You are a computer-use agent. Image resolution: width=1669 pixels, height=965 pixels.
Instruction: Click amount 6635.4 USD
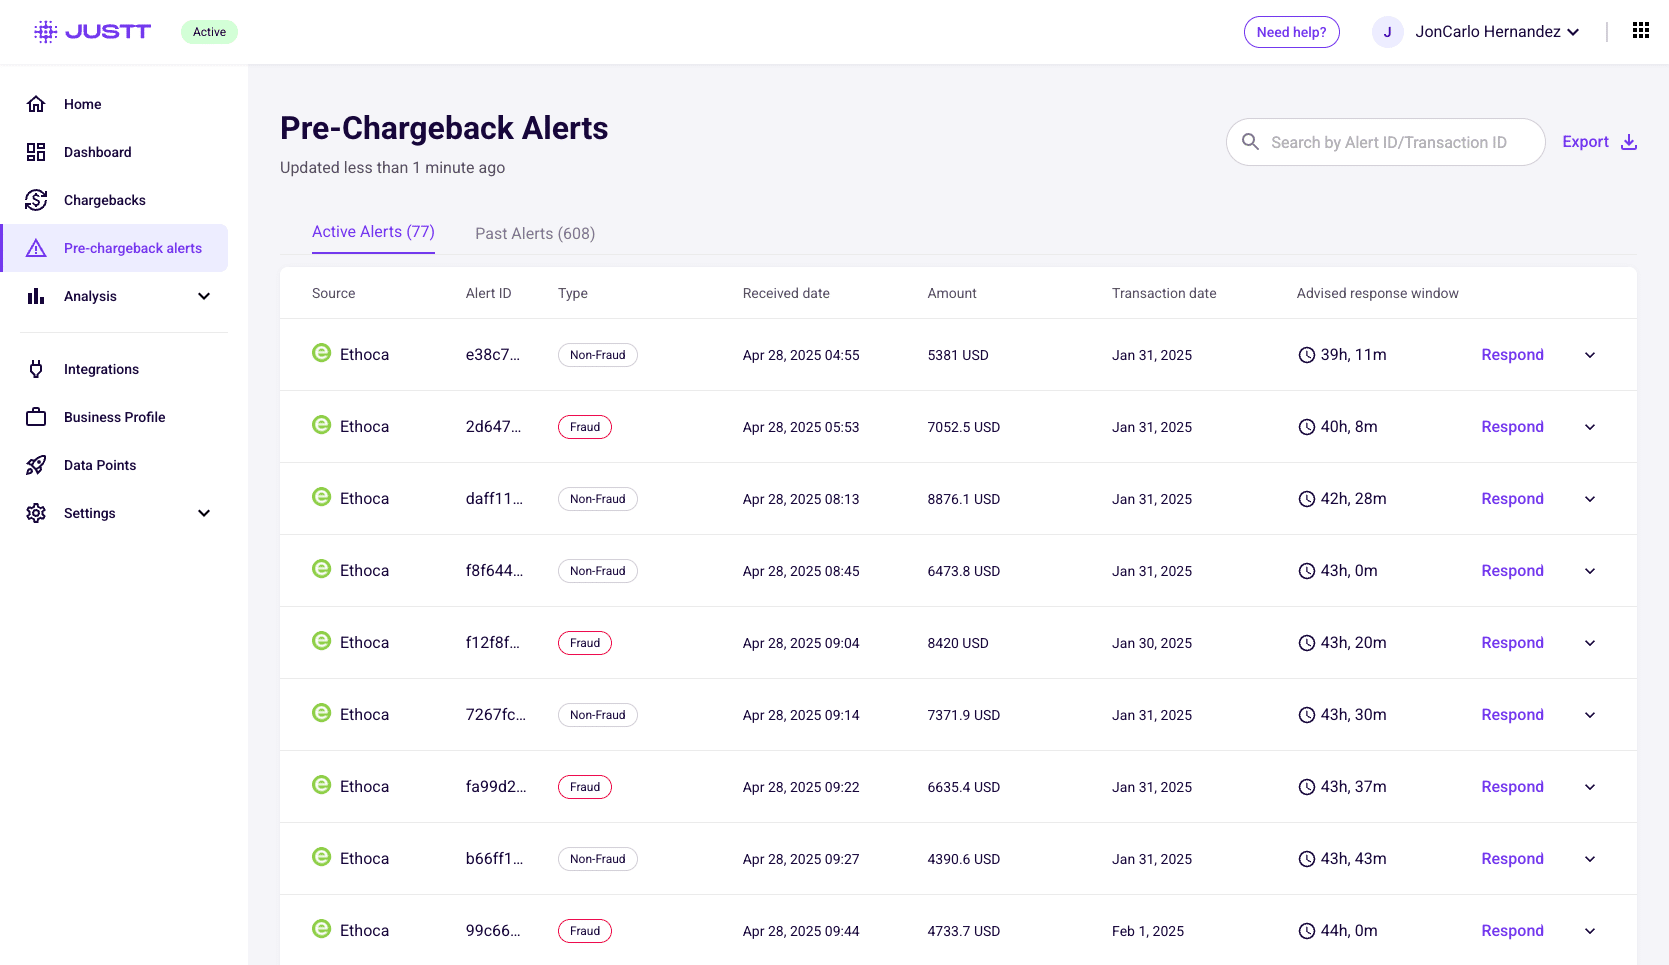click(963, 787)
